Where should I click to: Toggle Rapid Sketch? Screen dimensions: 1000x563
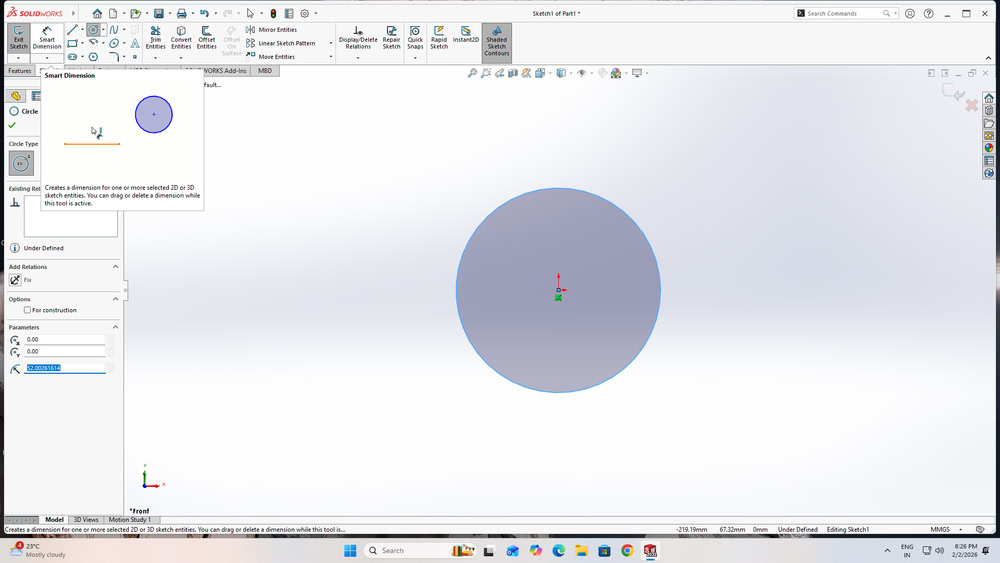click(x=439, y=38)
